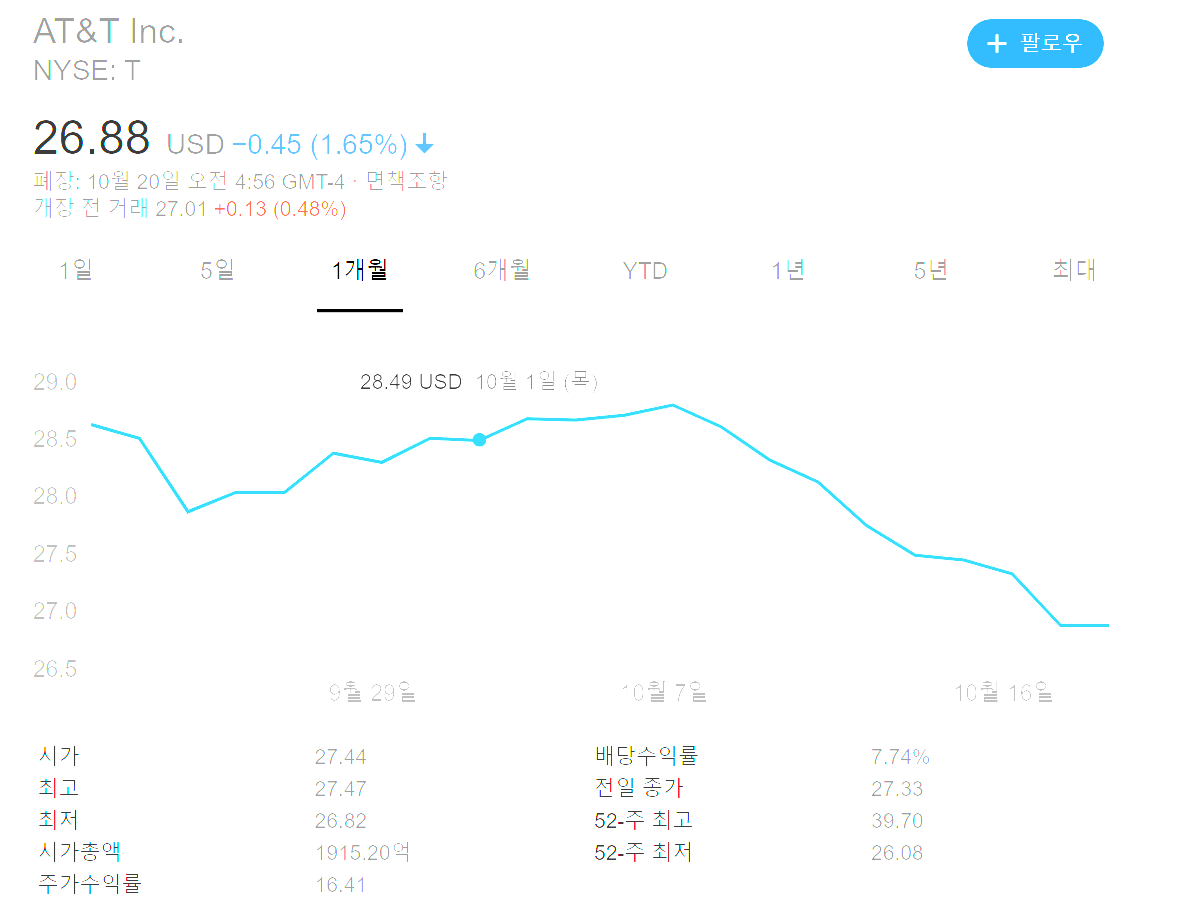Select the 5일 time range tab
1196x916 pixels.
217,270
